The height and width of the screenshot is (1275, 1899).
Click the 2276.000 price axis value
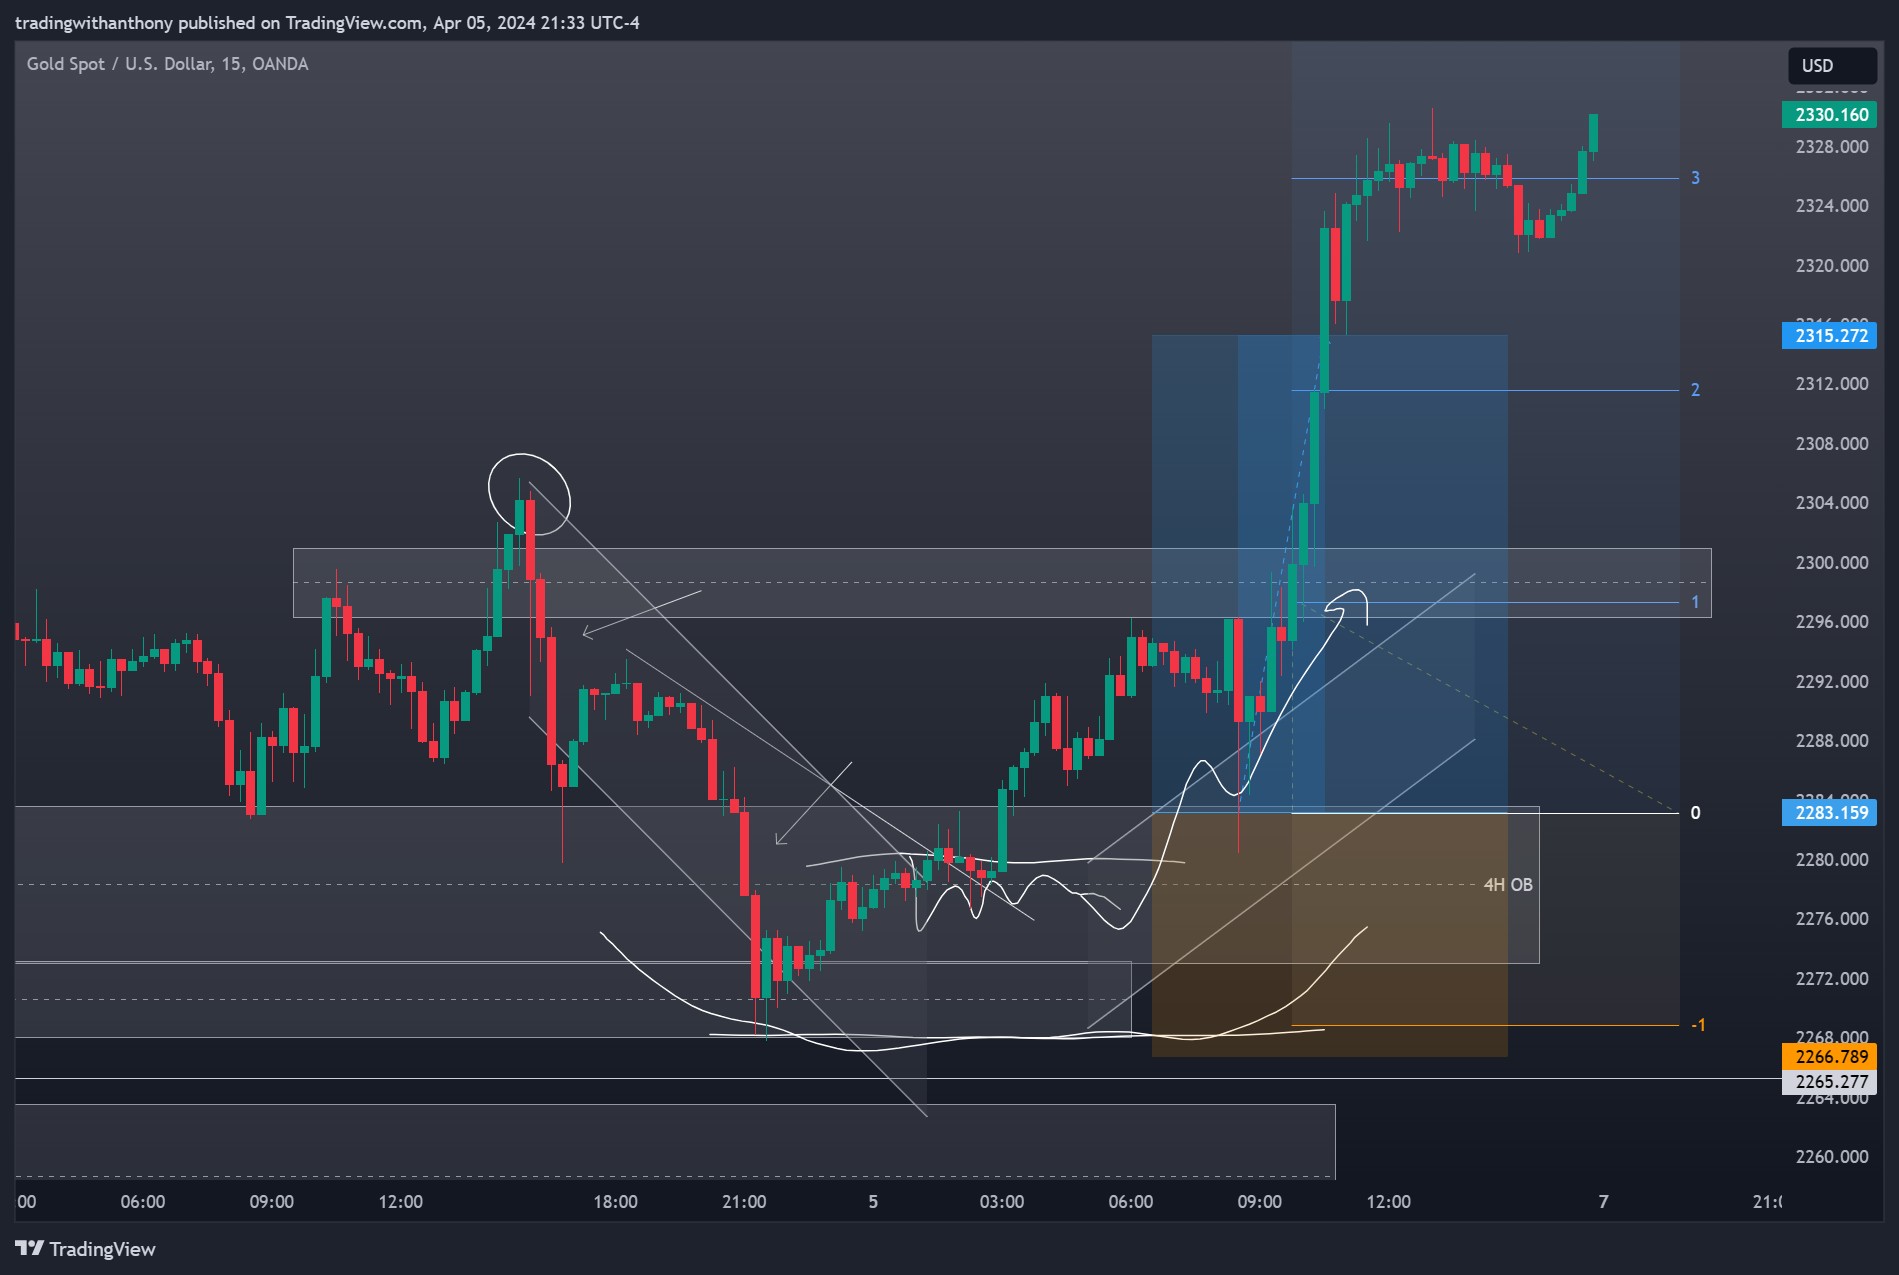tap(1832, 919)
